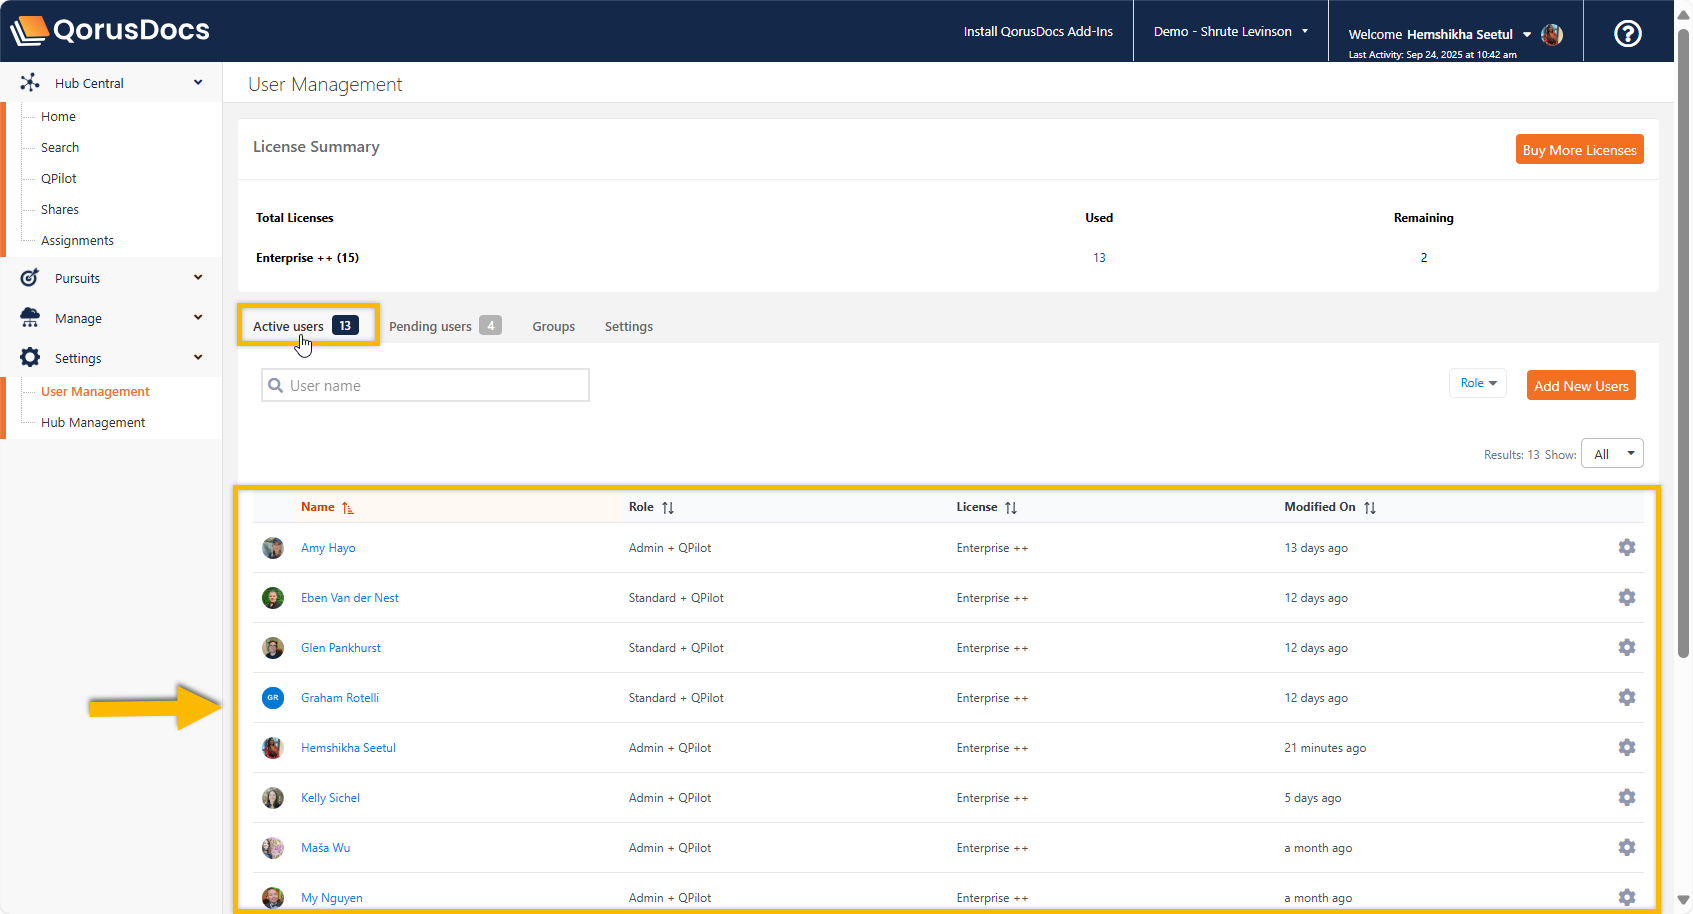Viewport: 1693px width, 914px height.
Task: Sort users by Role column
Action: coord(667,508)
